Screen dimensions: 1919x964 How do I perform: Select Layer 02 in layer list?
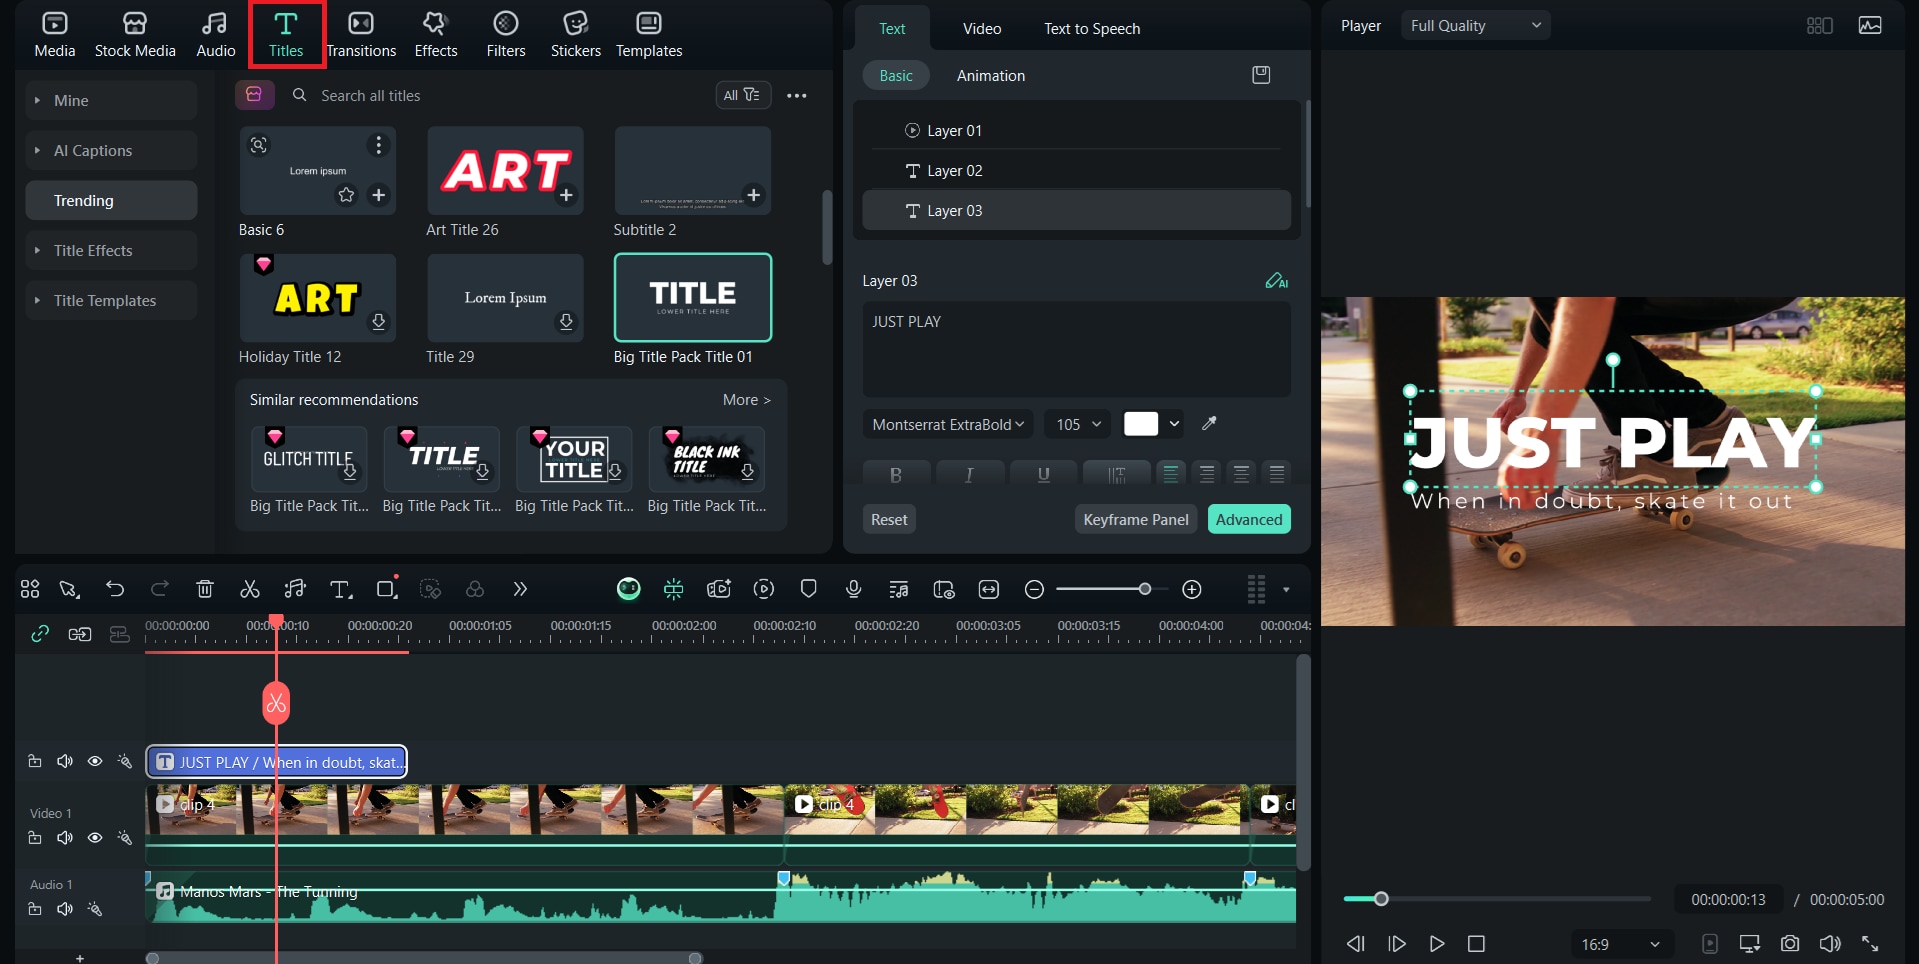[x=1076, y=171]
